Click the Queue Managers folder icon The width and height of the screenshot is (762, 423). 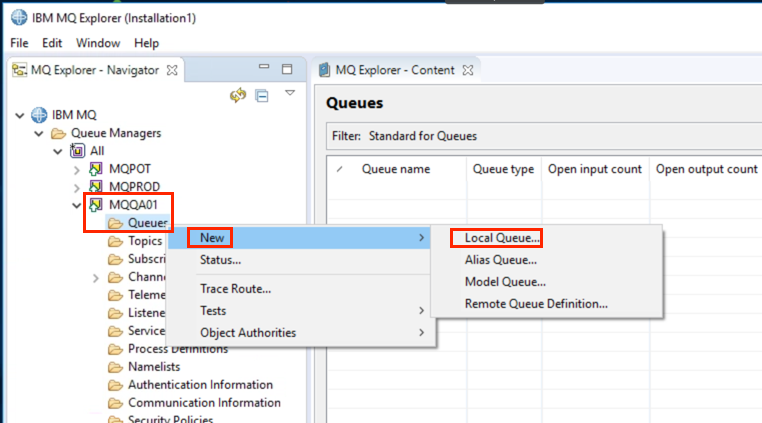(x=58, y=133)
